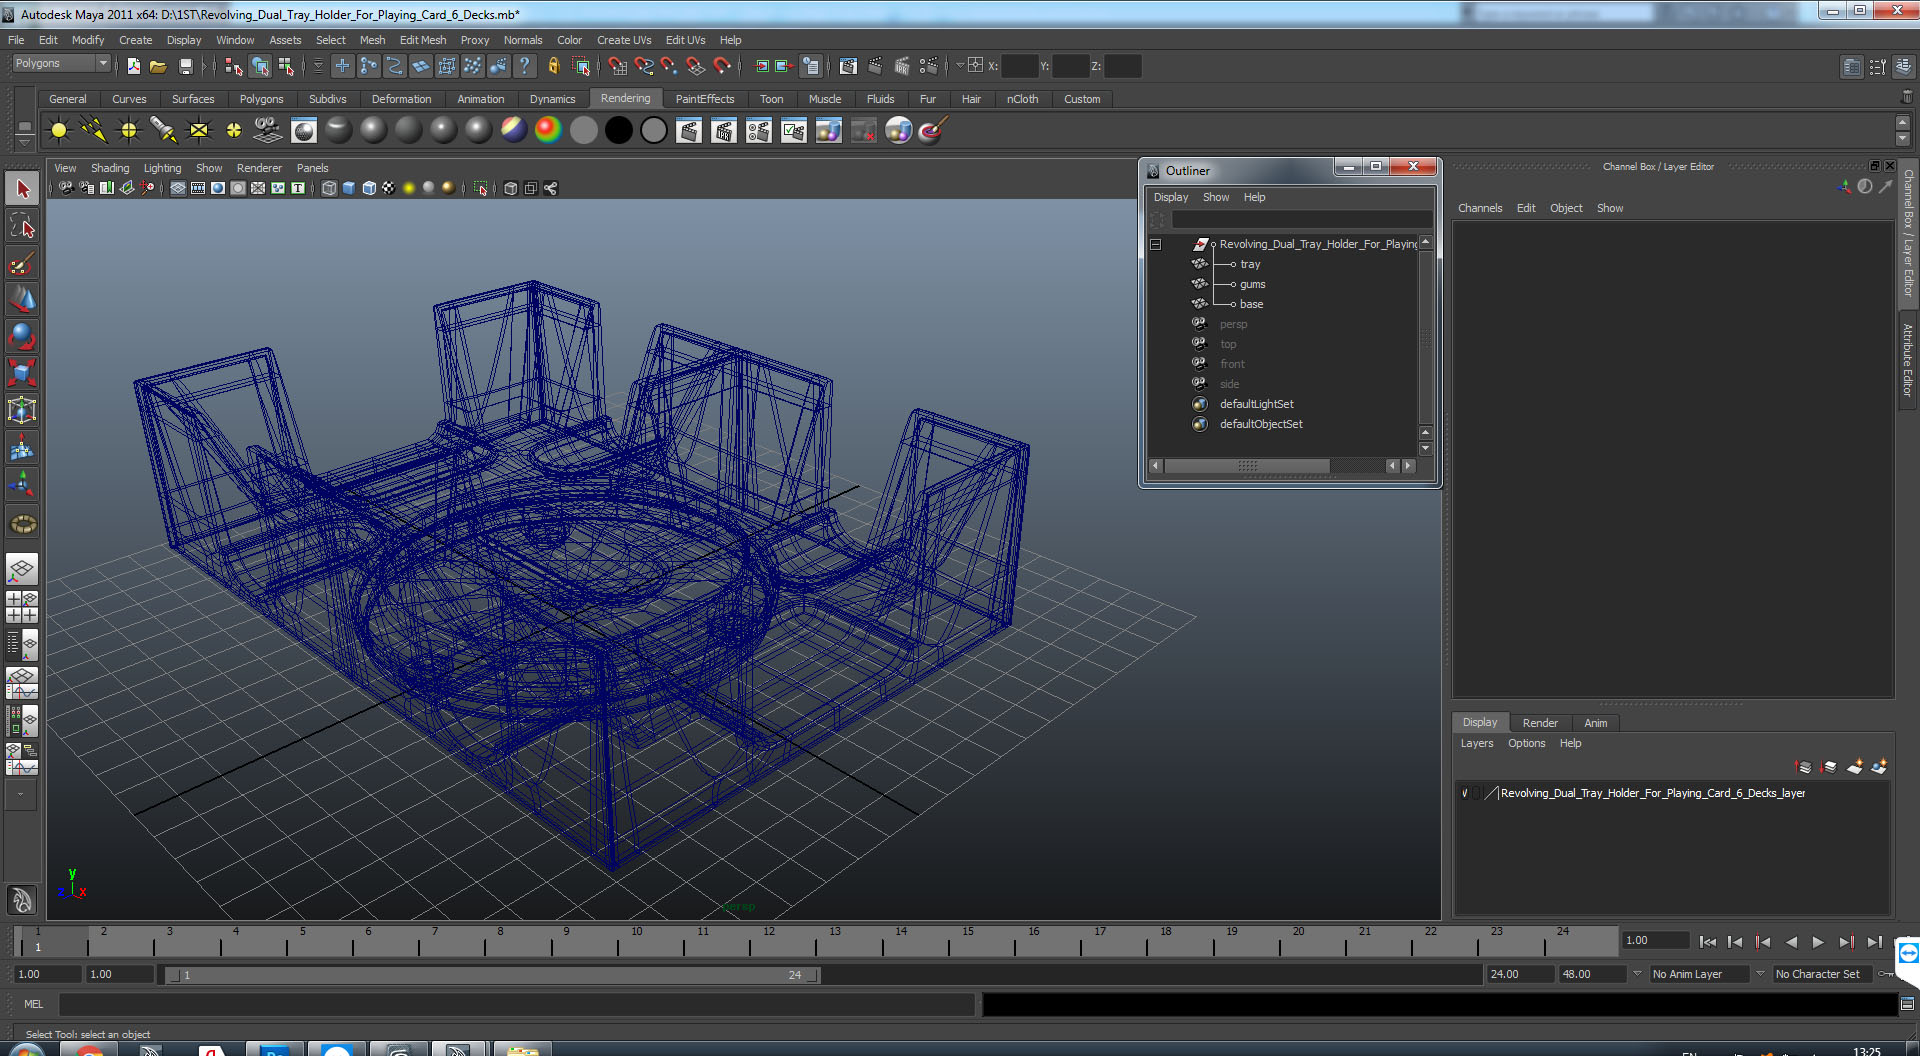Open viewport Shading menu
The height and width of the screenshot is (1056, 1920).
[x=110, y=168]
